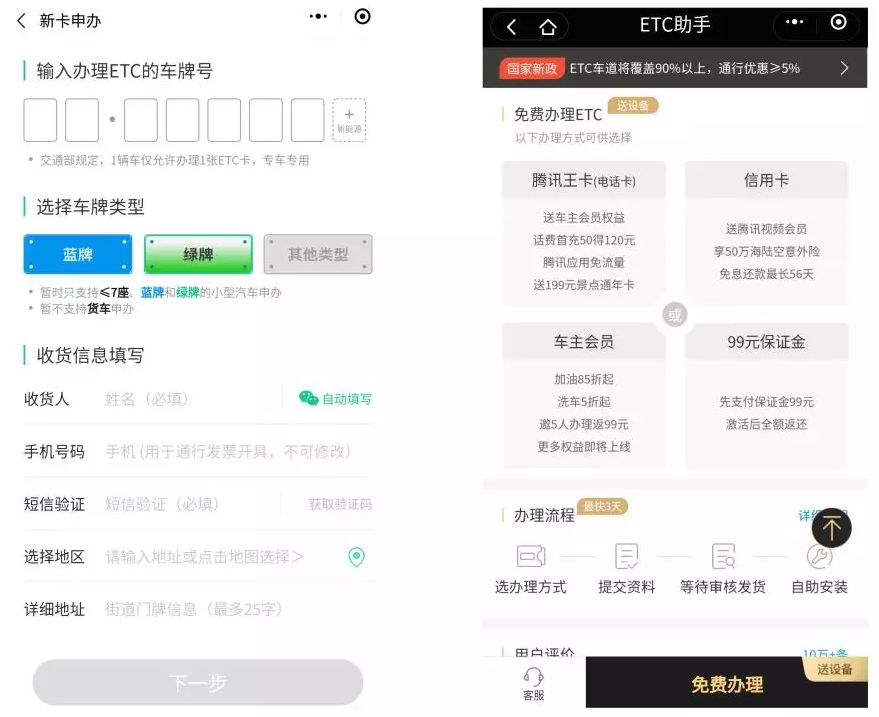Click the back-to-top arrow button
Screen dimensions: 879x717
(x=832, y=528)
